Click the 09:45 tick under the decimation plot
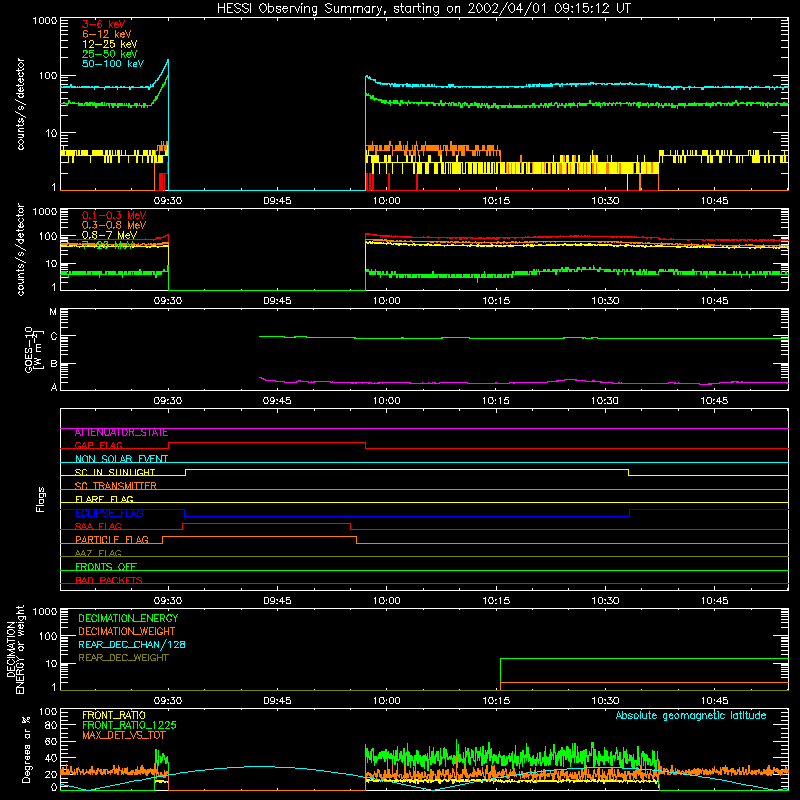 pos(277,701)
